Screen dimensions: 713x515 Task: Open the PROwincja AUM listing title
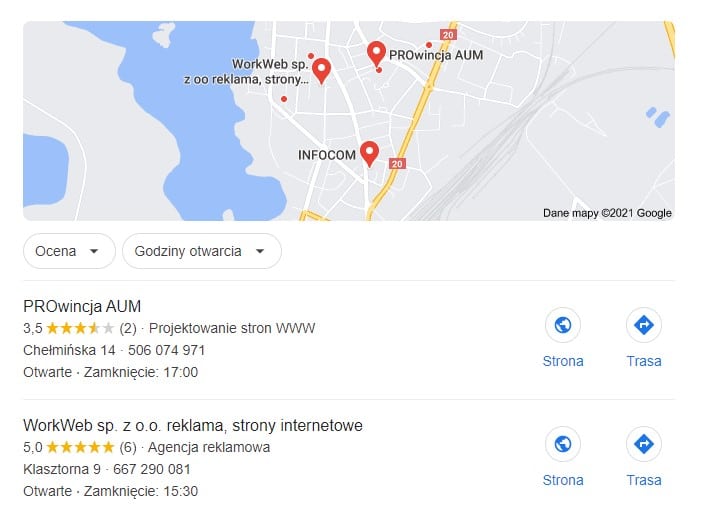pyautogui.click(x=82, y=306)
